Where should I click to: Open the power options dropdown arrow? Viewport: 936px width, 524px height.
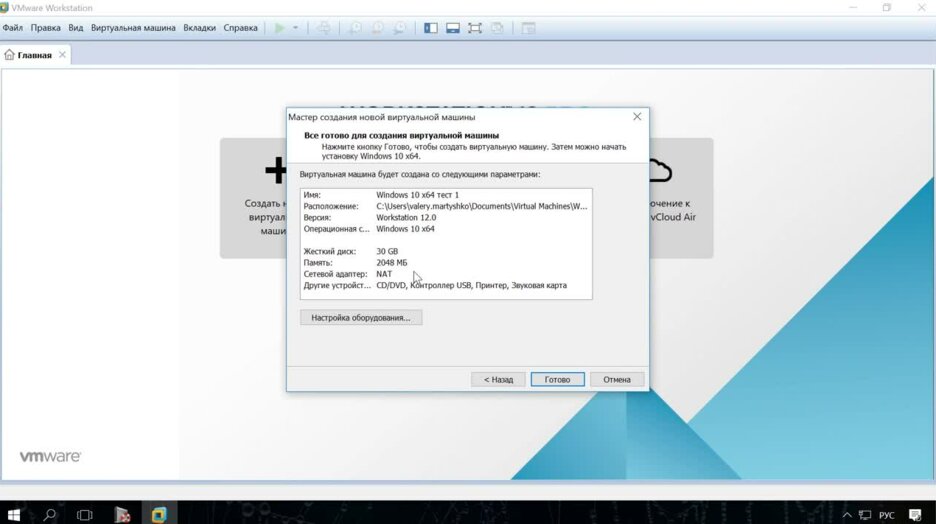(x=295, y=28)
